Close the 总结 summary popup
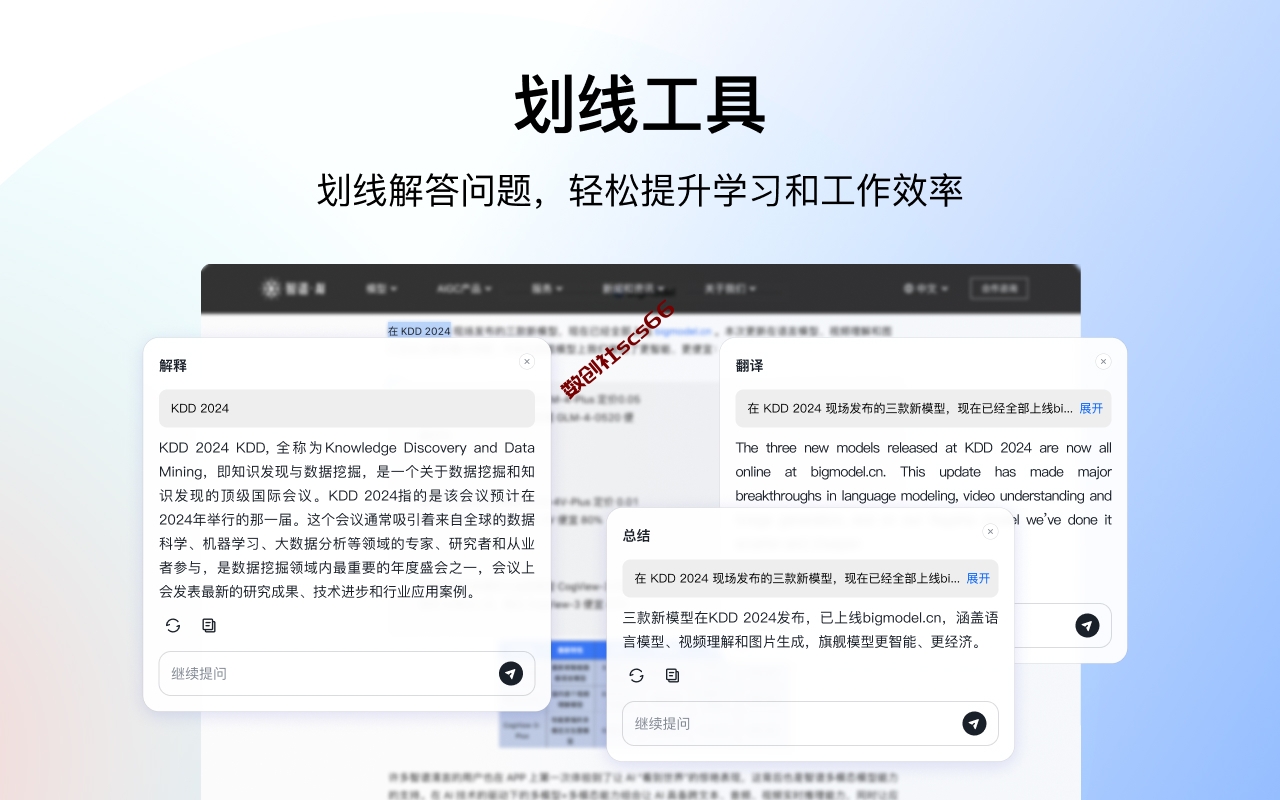Image resolution: width=1280 pixels, height=800 pixels. tap(990, 532)
